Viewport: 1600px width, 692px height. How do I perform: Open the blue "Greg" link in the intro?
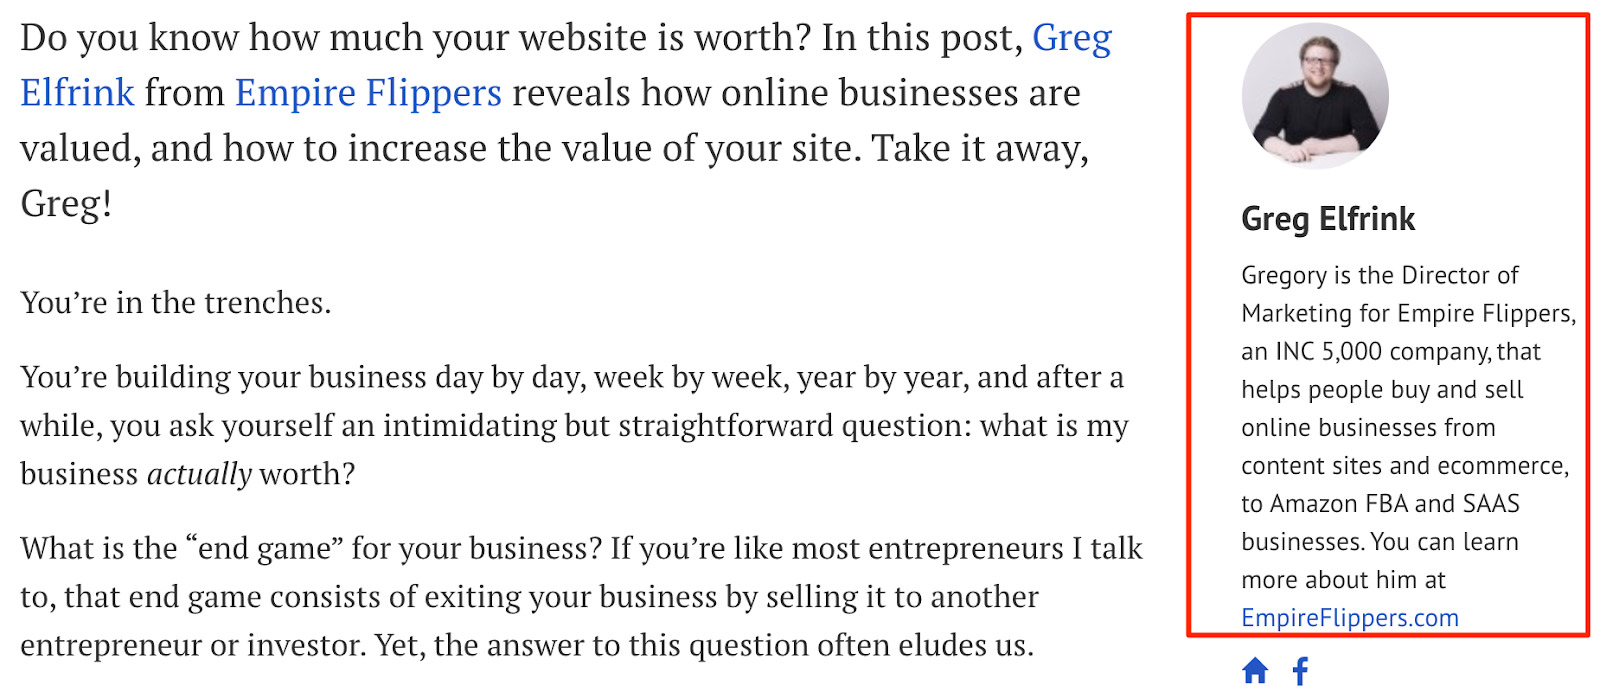(1072, 38)
